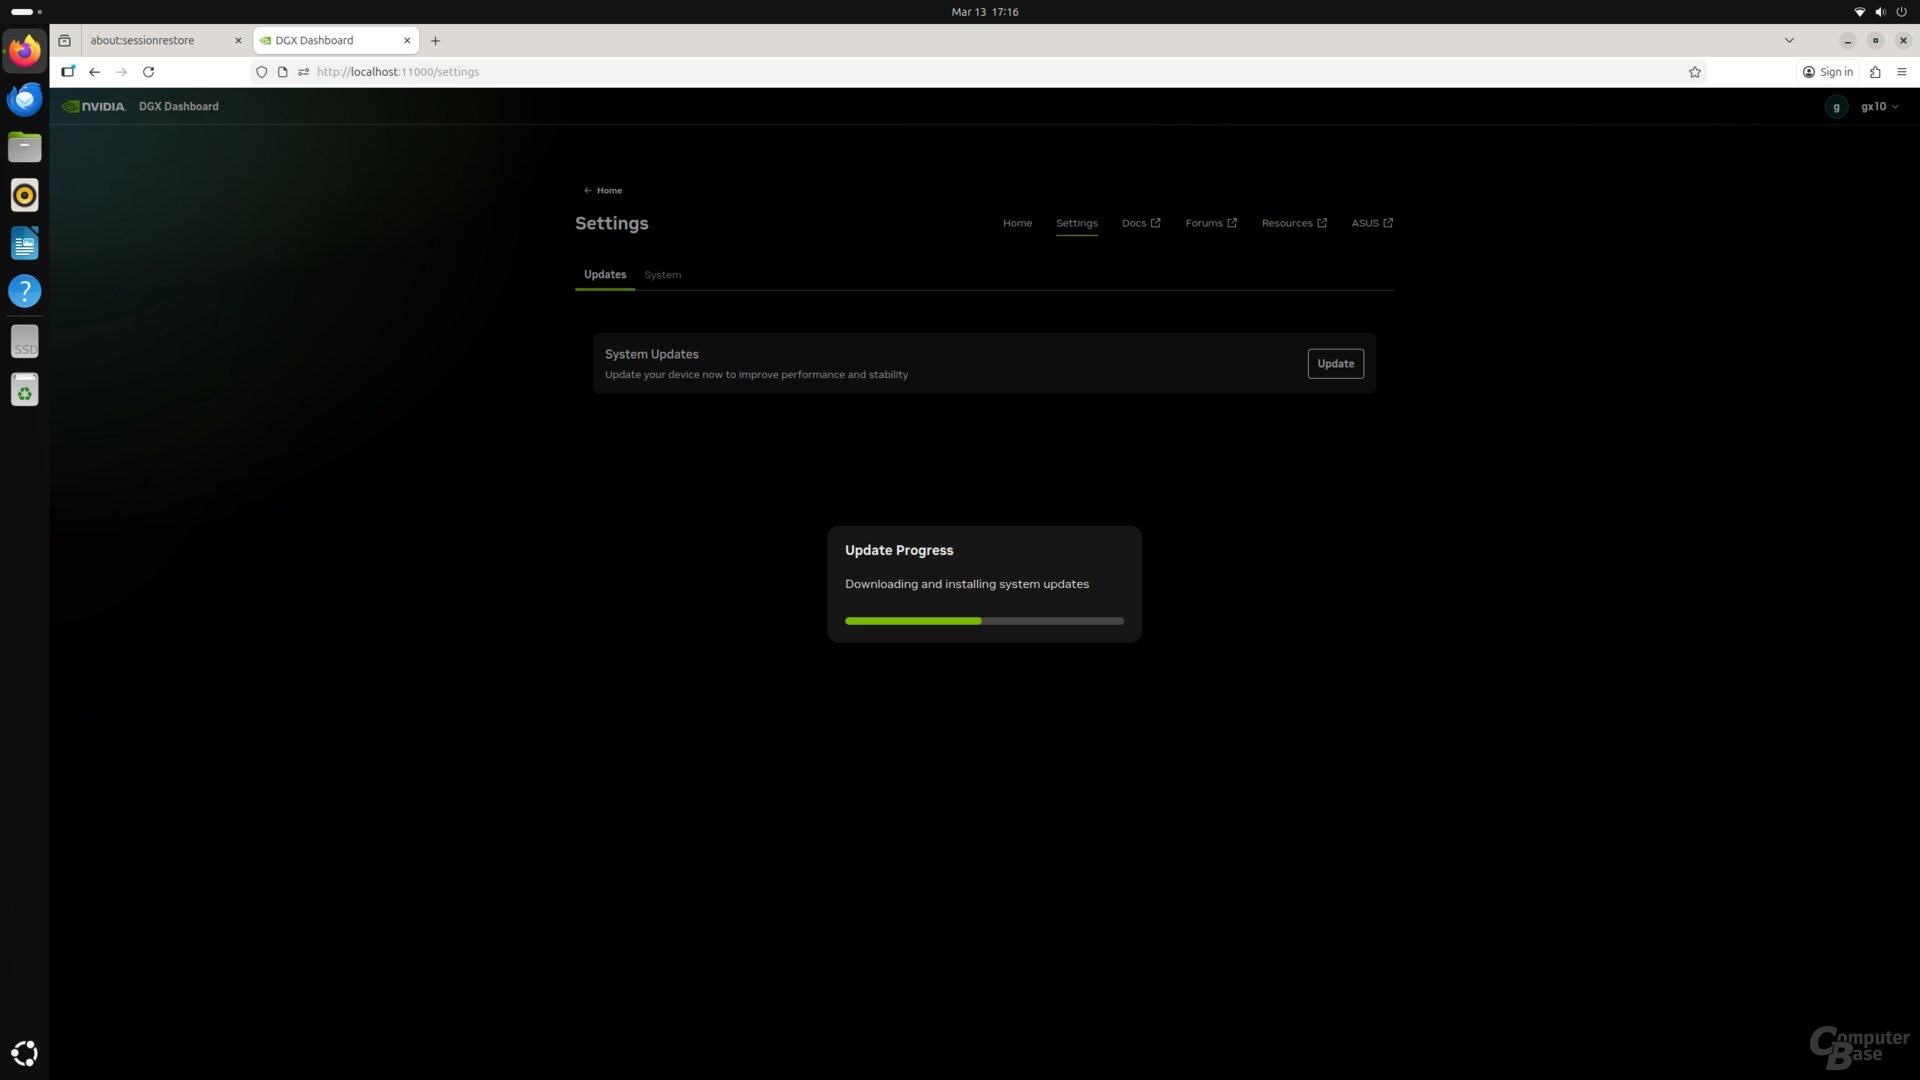Open the Firefox hamburger application menu

click(x=1901, y=72)
